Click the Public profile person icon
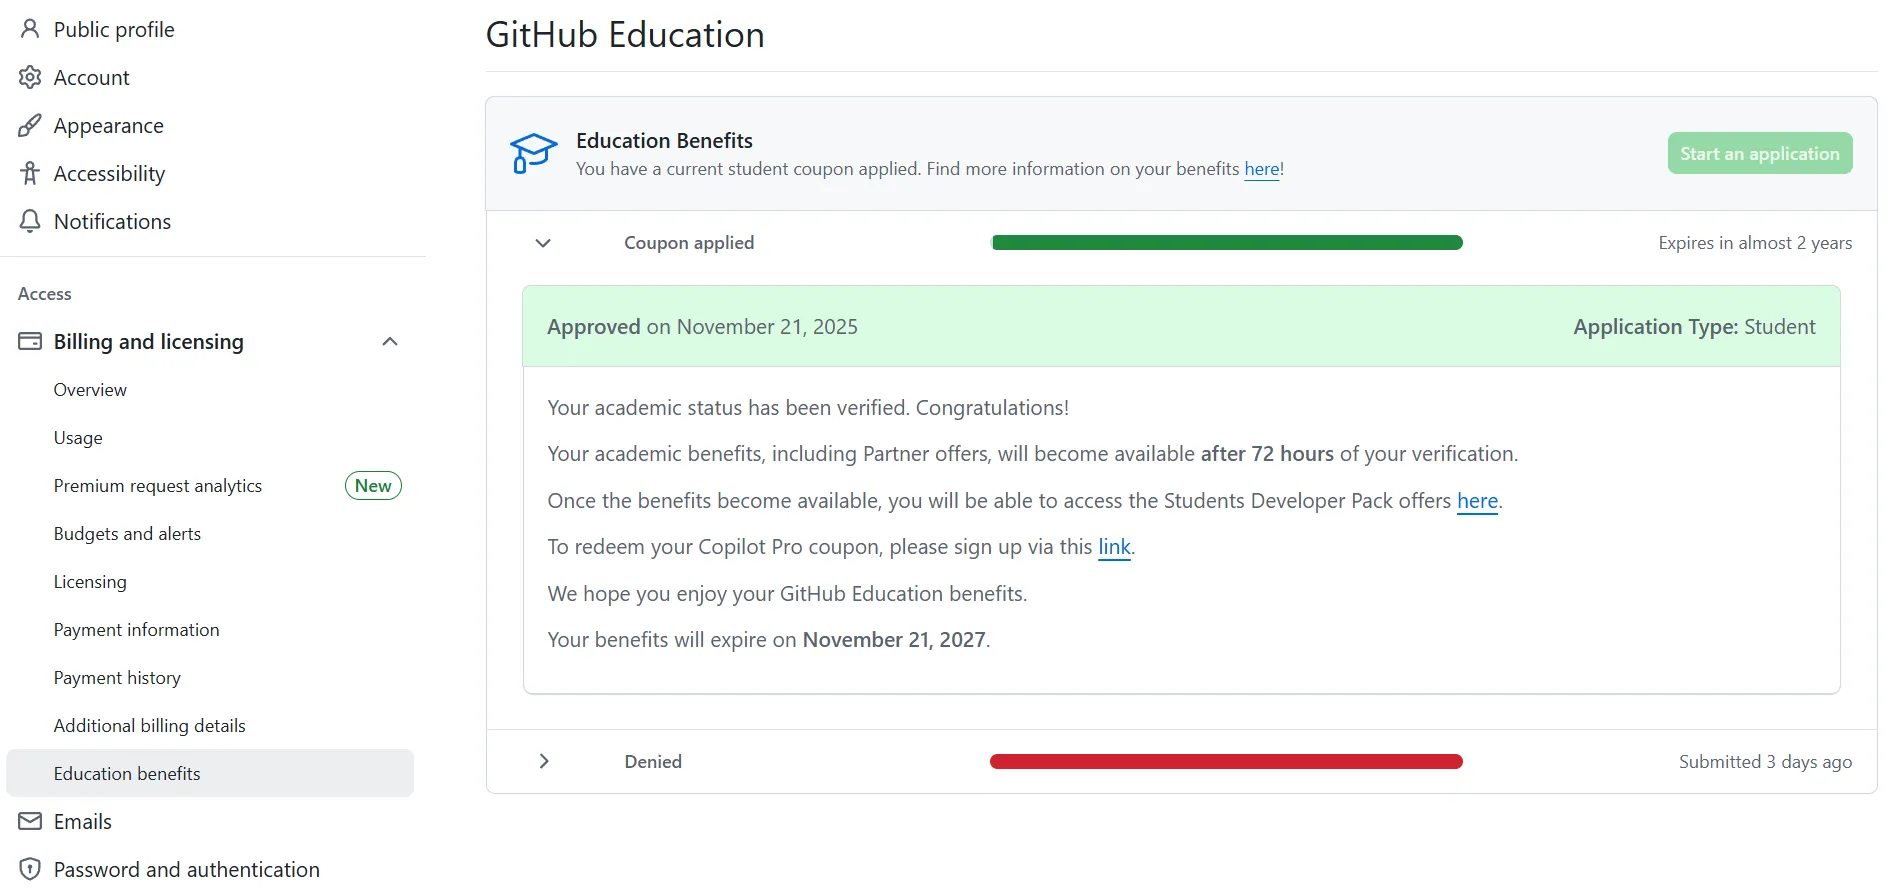 pyautogui.click(x=30, y=29)
